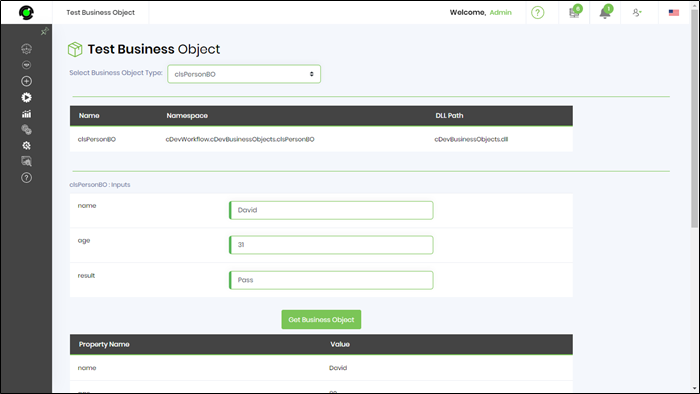Open the search-monitor sidebar icon

click(x=26, y=161)
